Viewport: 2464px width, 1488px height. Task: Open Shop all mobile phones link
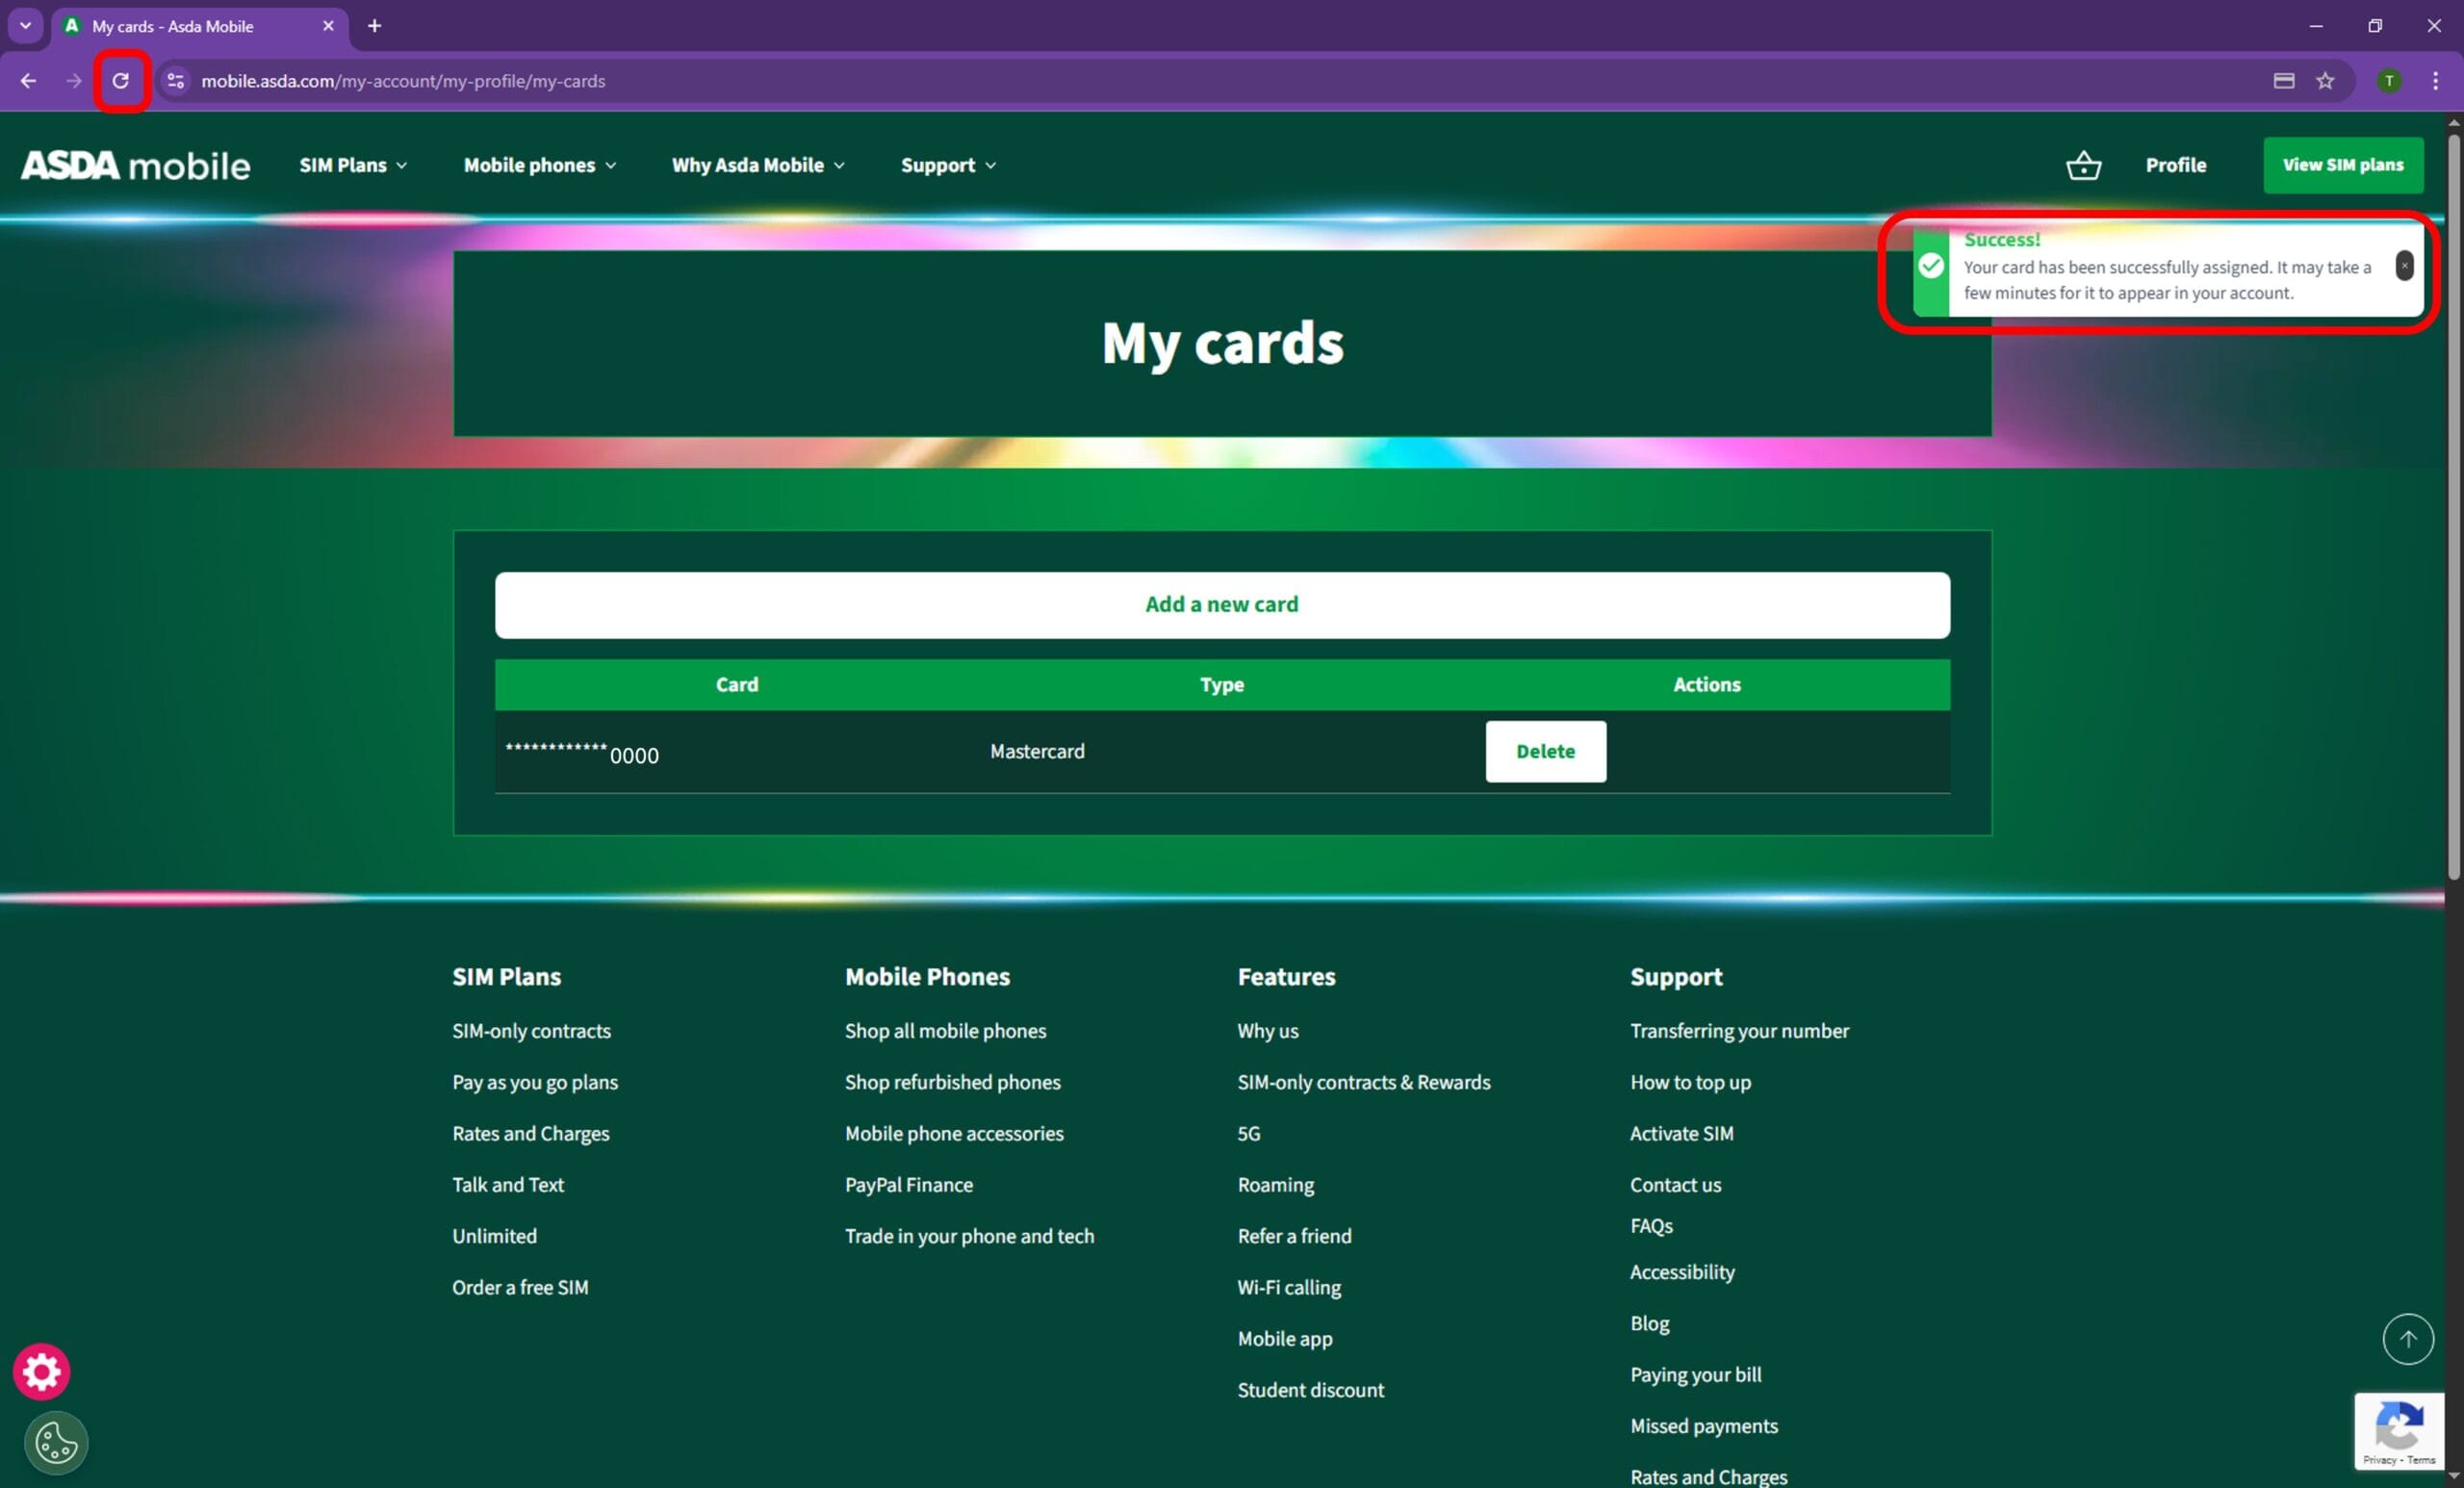click(x=945, y=1031)
